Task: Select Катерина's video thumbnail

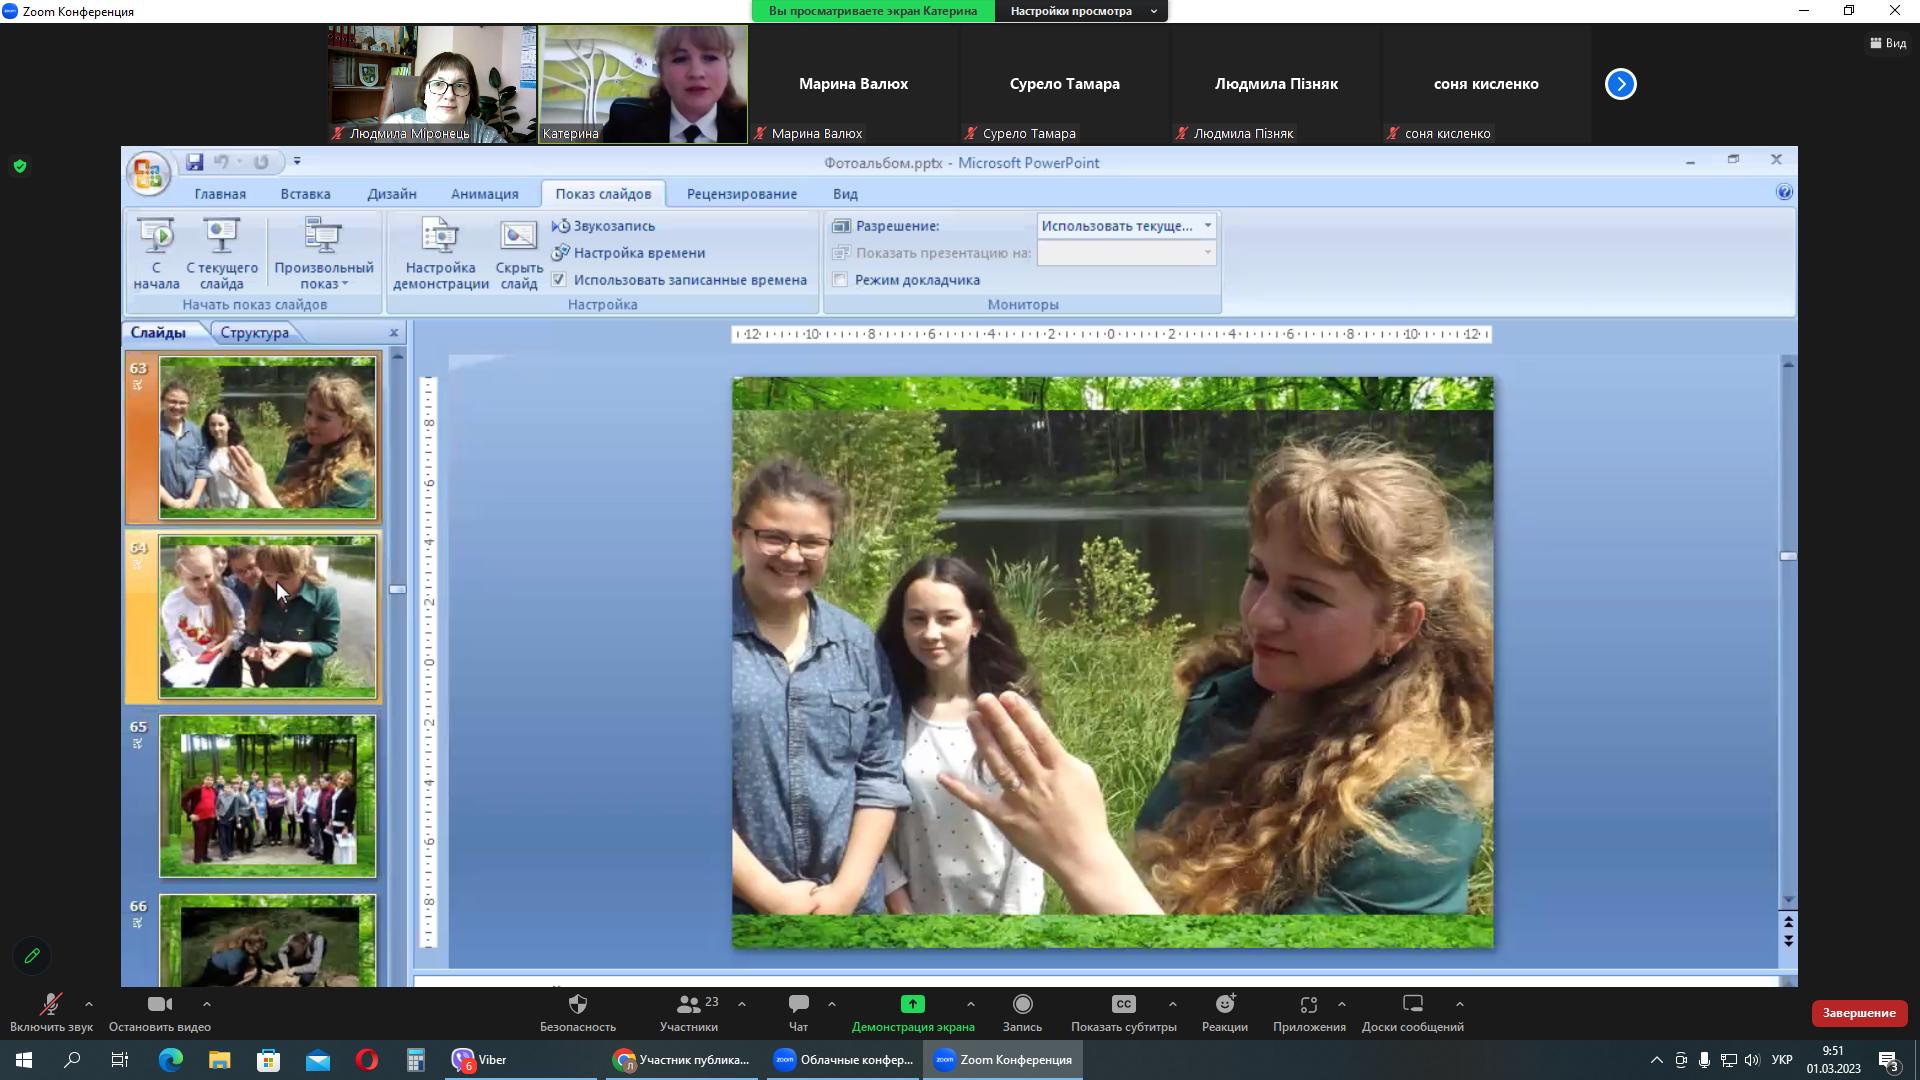Action: click(643, 84)
